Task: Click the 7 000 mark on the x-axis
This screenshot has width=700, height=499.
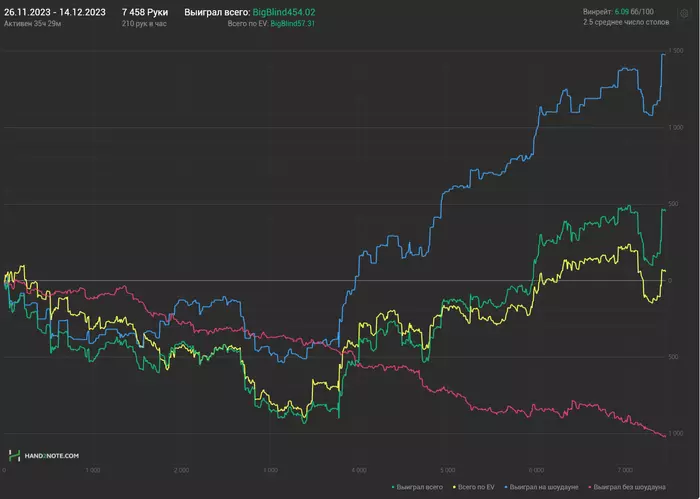Action: pos(624,468)
